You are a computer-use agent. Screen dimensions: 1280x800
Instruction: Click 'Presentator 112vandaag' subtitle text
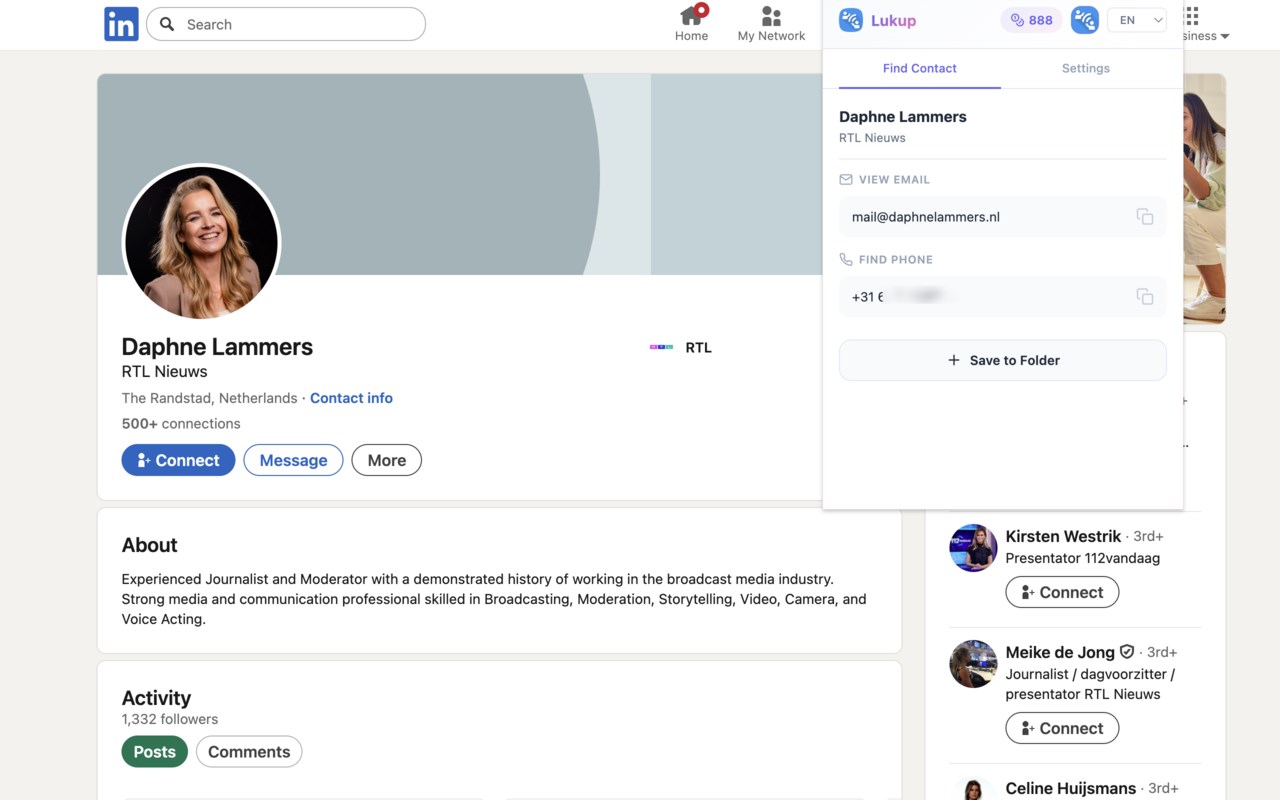click(1083, 558)
